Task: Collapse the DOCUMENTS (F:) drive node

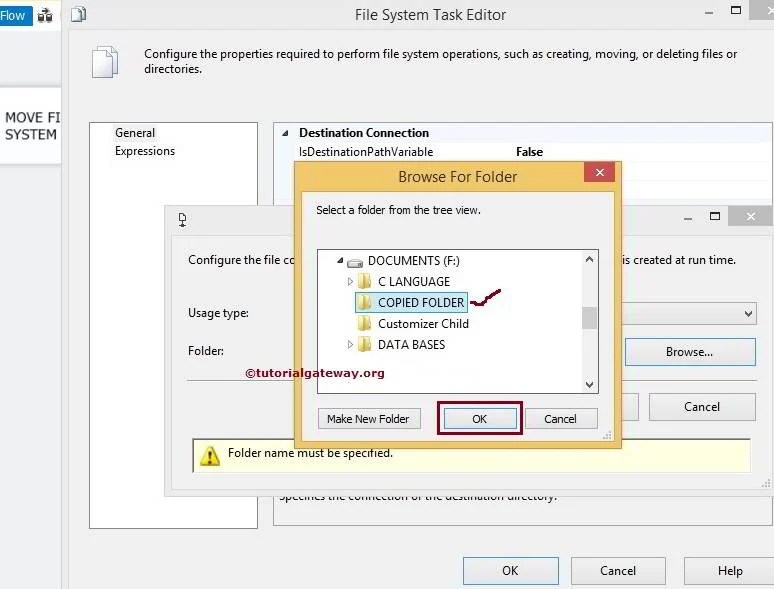Action: click(x=340, y=260)
